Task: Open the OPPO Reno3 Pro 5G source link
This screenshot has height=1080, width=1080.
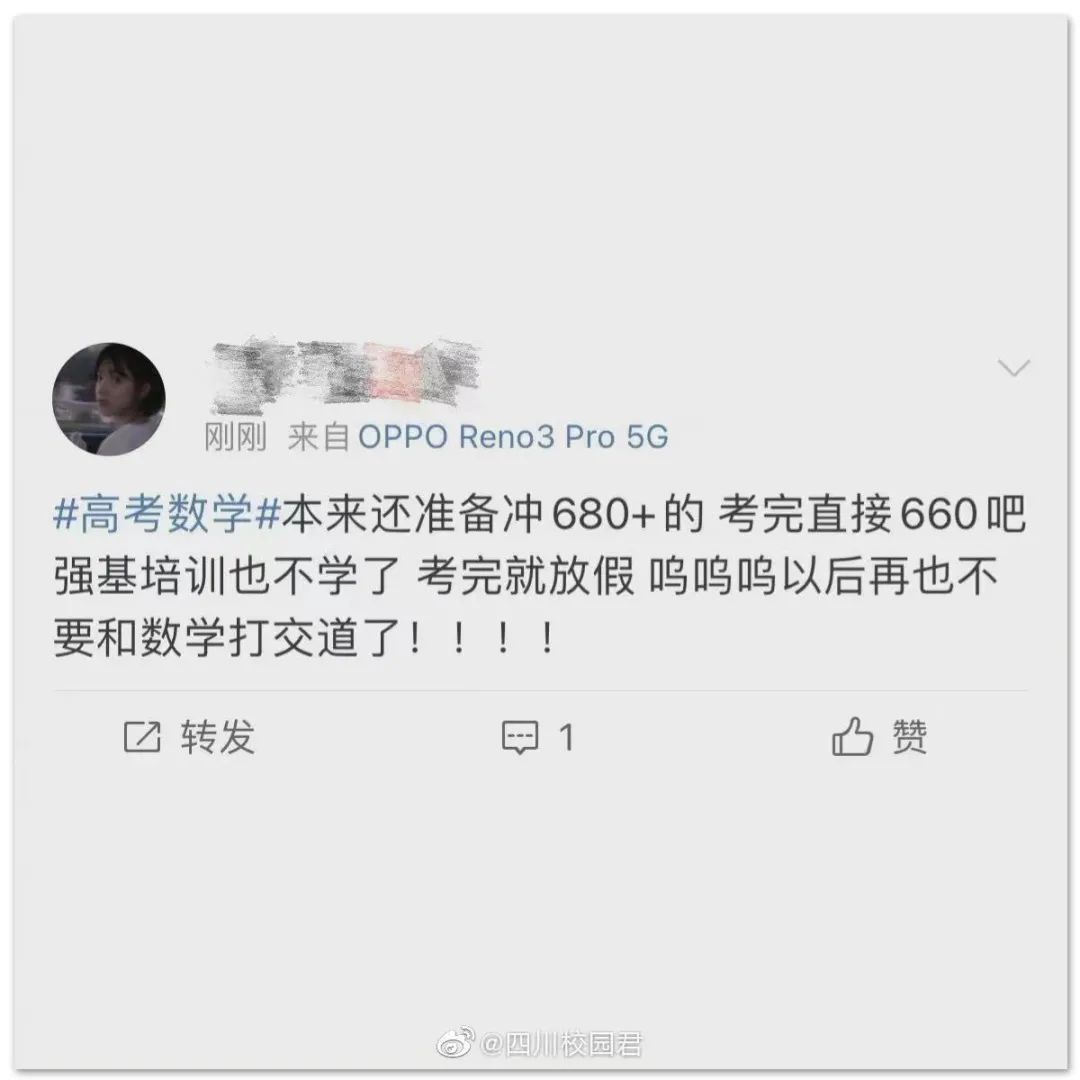Action: pyautogui.click(x=513, y=437)
